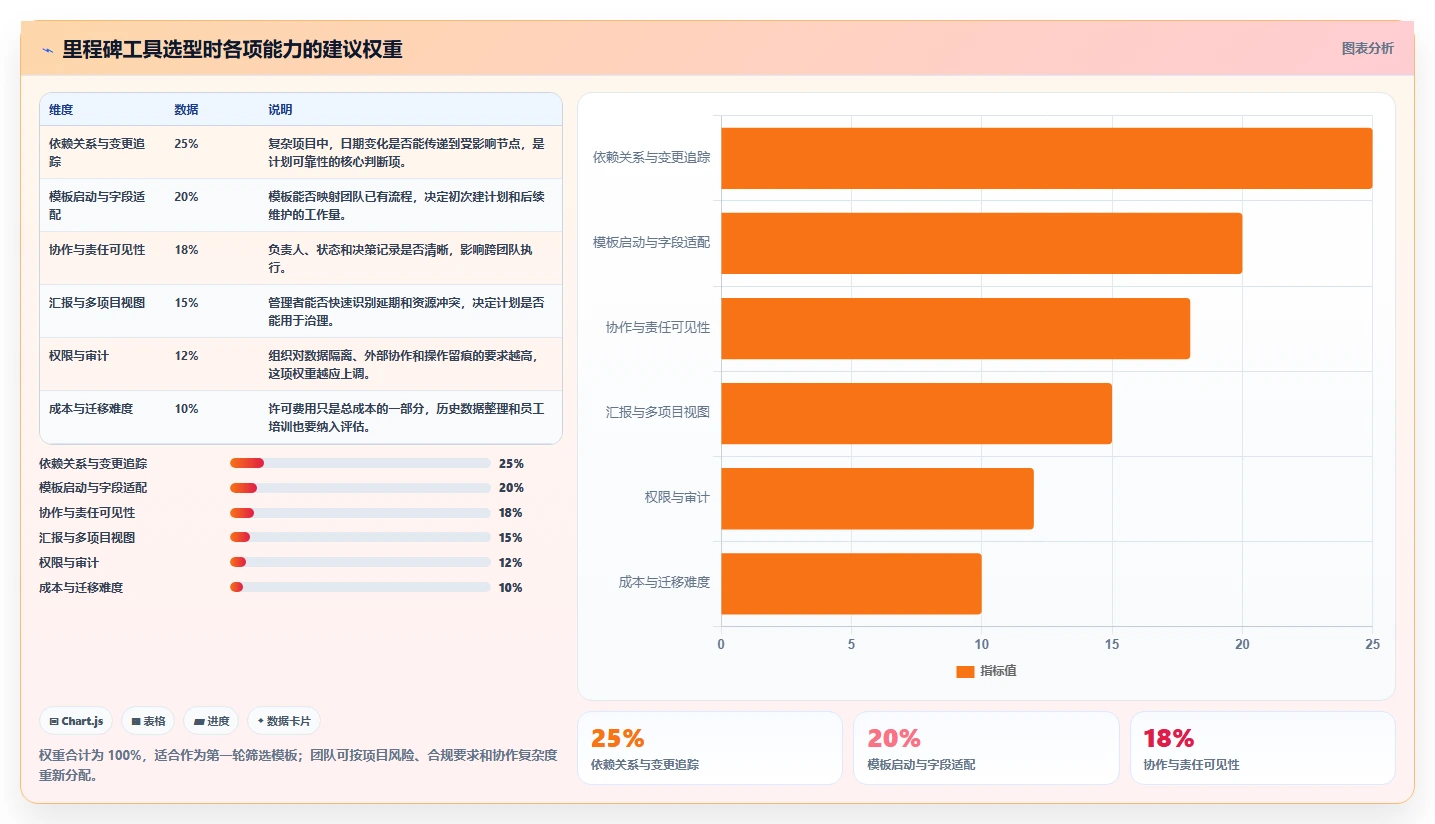Image resolution: width=1435 pixels, height=824 pixels.
Task: Click the 25% table cell
Action: (186, 144)
